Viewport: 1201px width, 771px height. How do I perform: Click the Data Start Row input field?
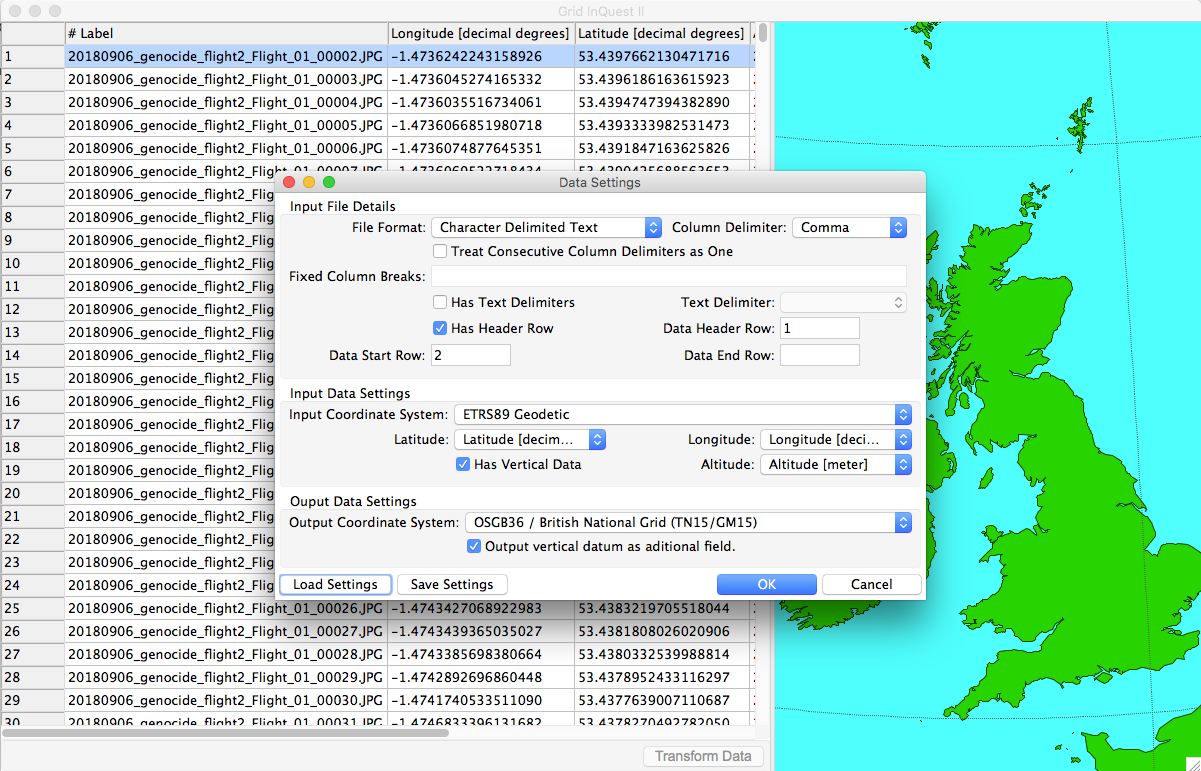(x=470, y=354)
